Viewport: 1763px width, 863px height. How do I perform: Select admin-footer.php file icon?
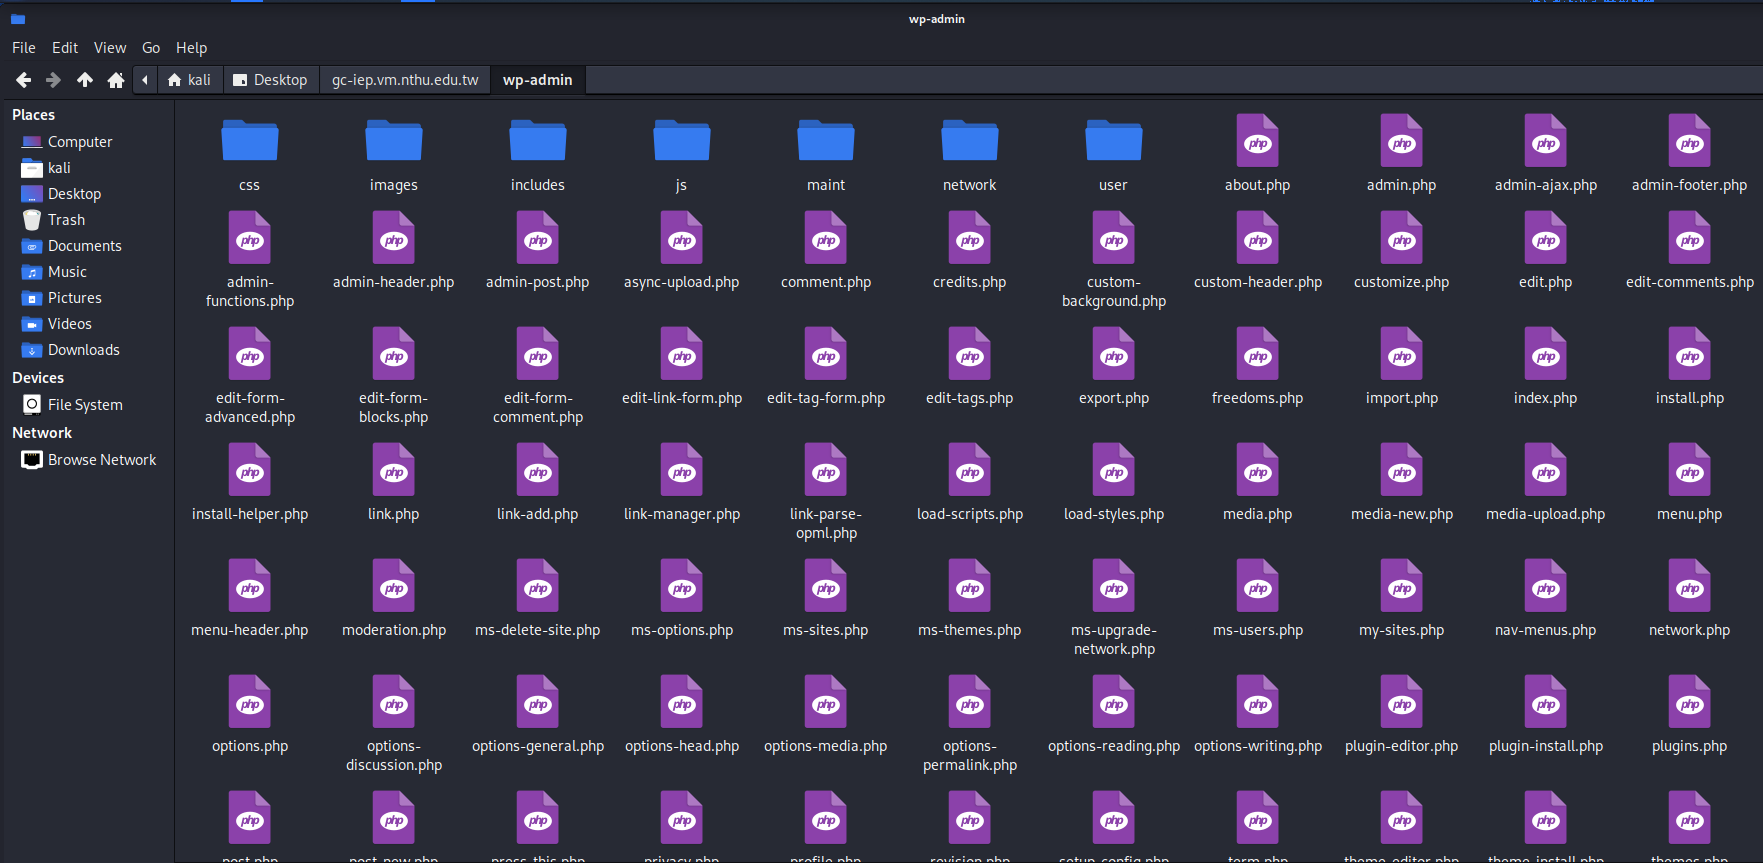coord(1690,140)
